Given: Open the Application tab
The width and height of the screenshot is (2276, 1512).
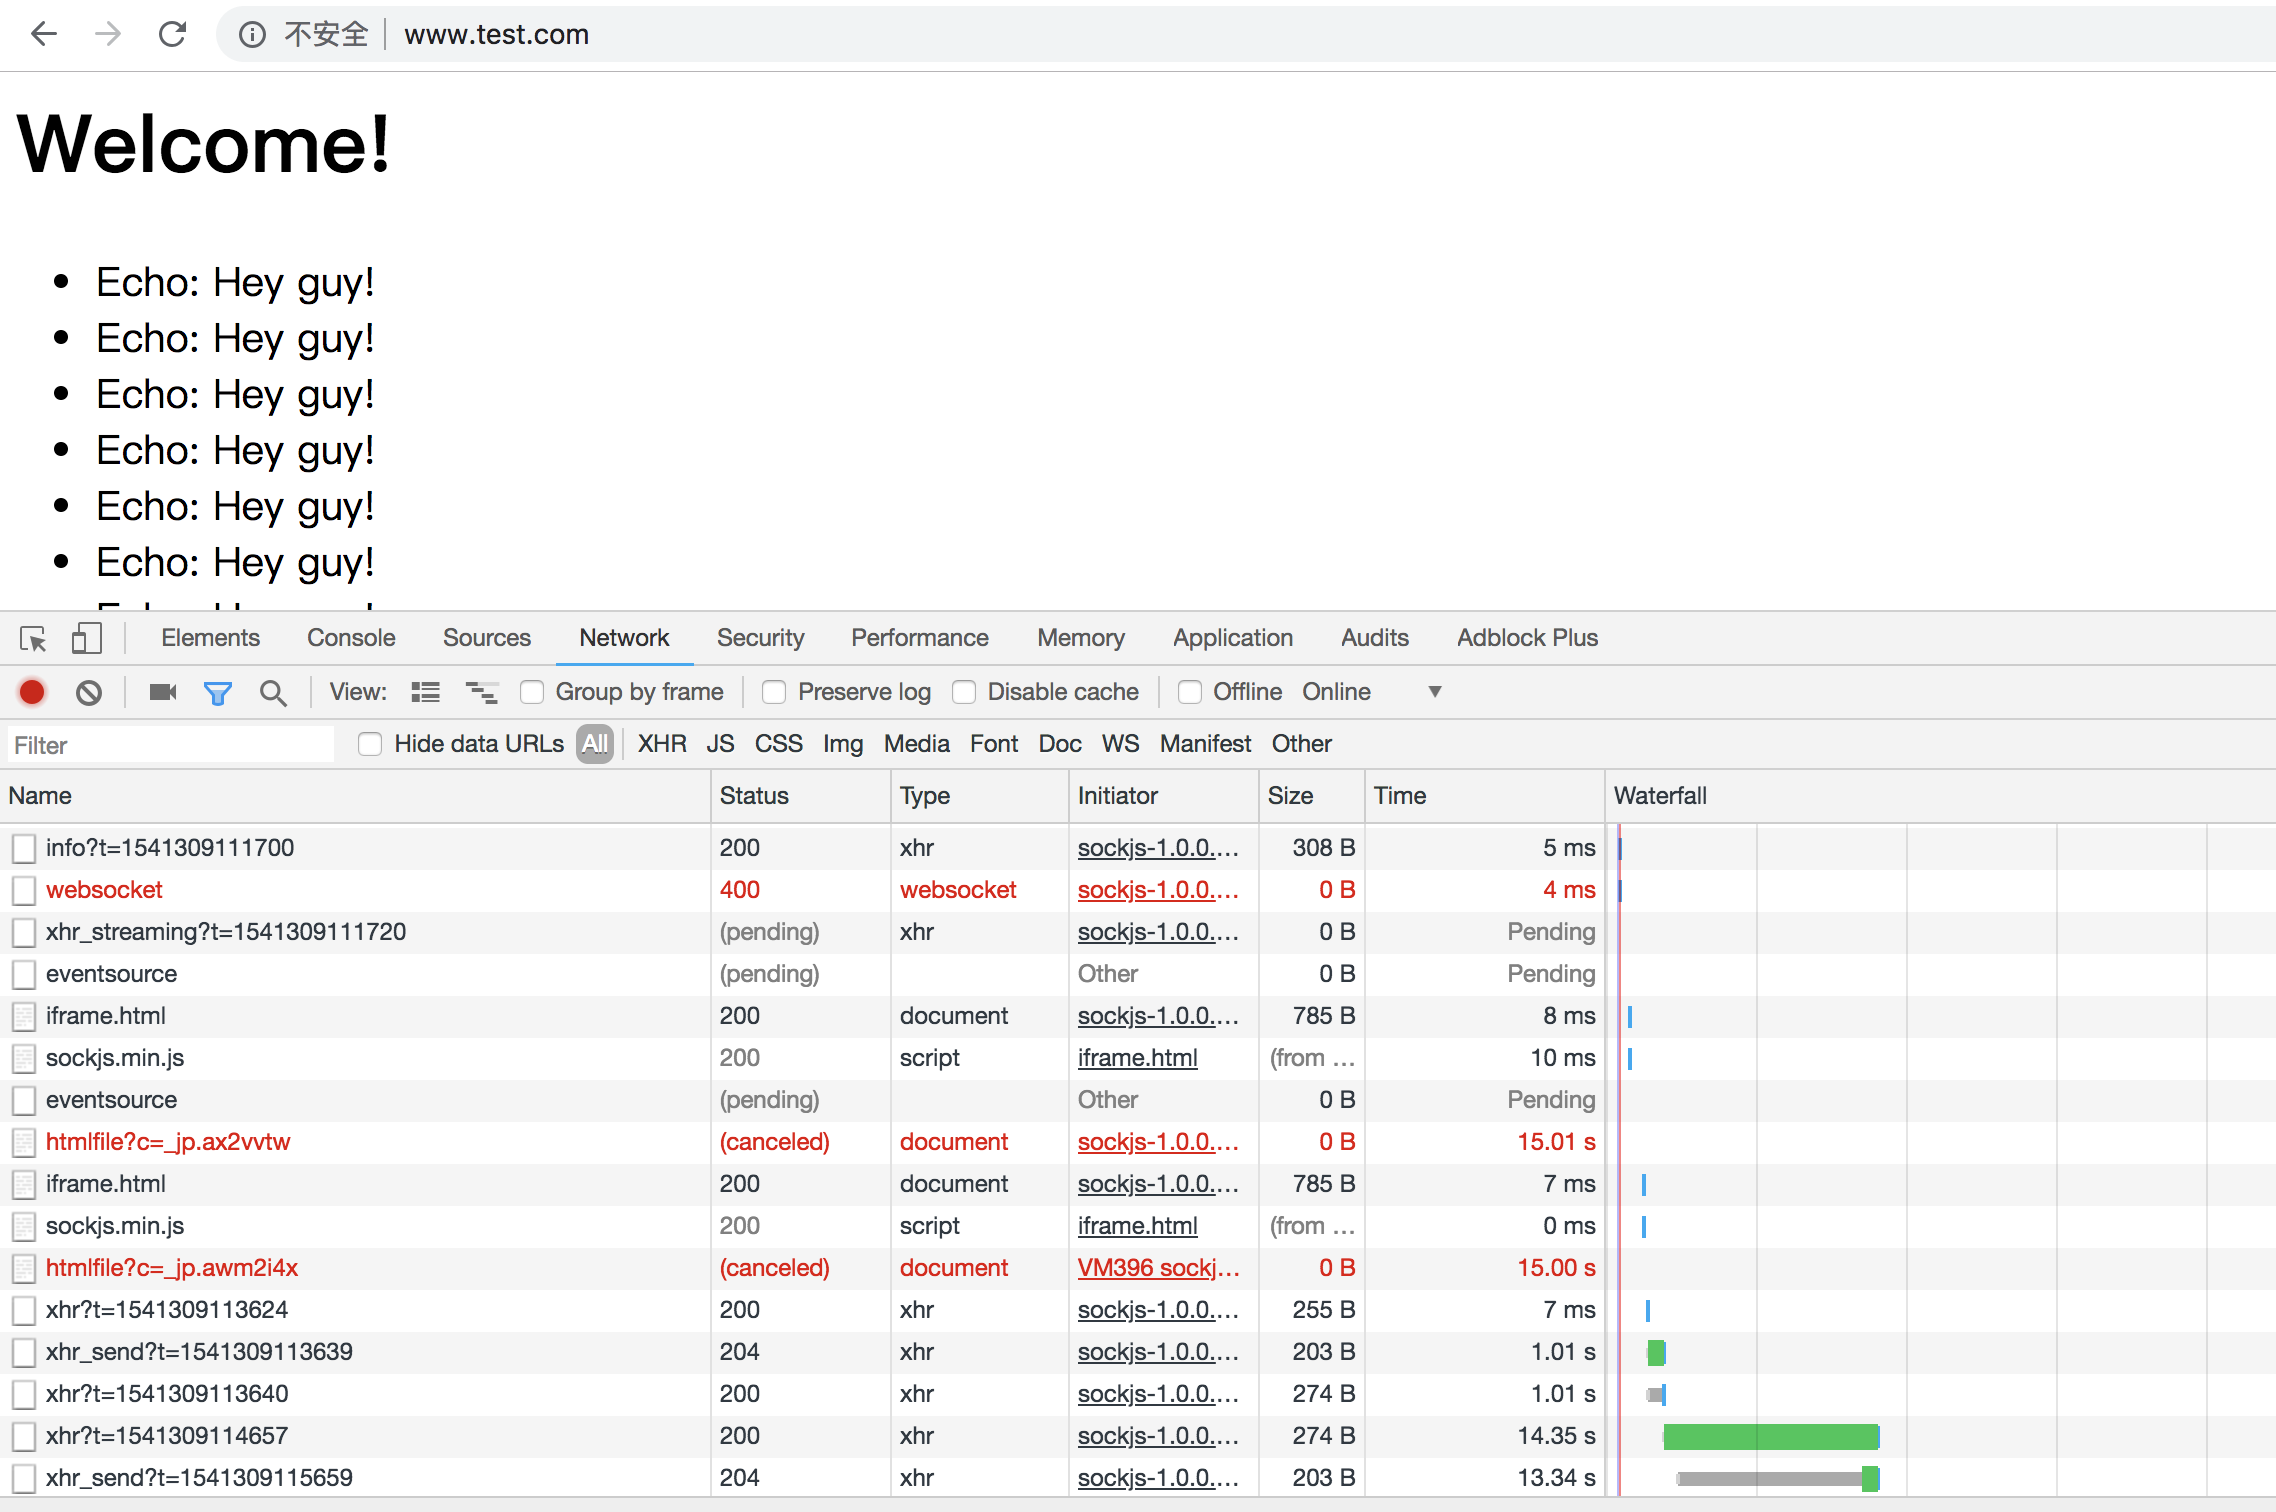Looking at the screenshot, I should 1232,638.
